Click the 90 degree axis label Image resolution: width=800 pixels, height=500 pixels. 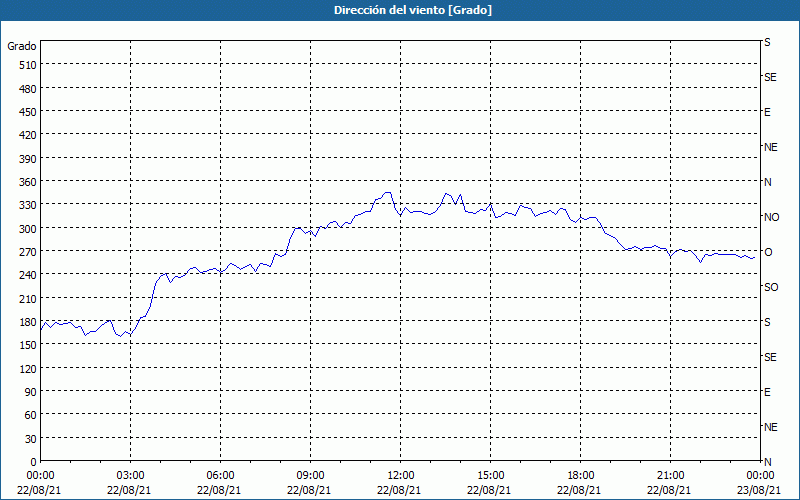(31, 392)
